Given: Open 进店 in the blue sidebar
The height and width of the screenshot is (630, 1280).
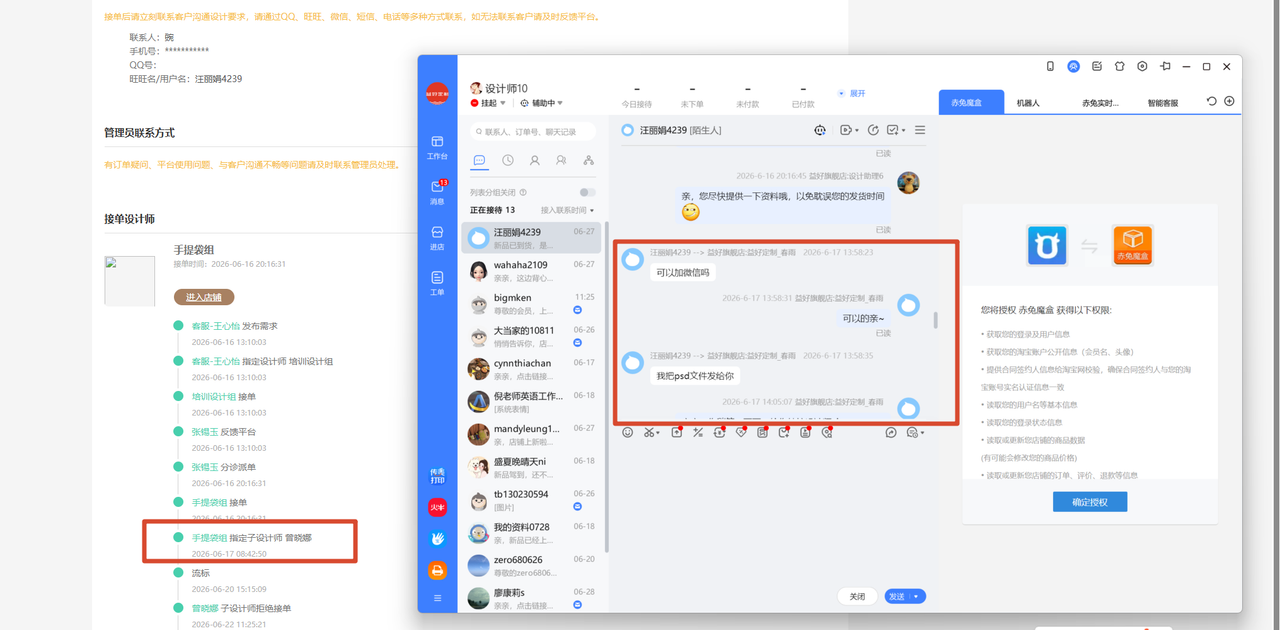Looking at the screenshot, I should 437,238.
